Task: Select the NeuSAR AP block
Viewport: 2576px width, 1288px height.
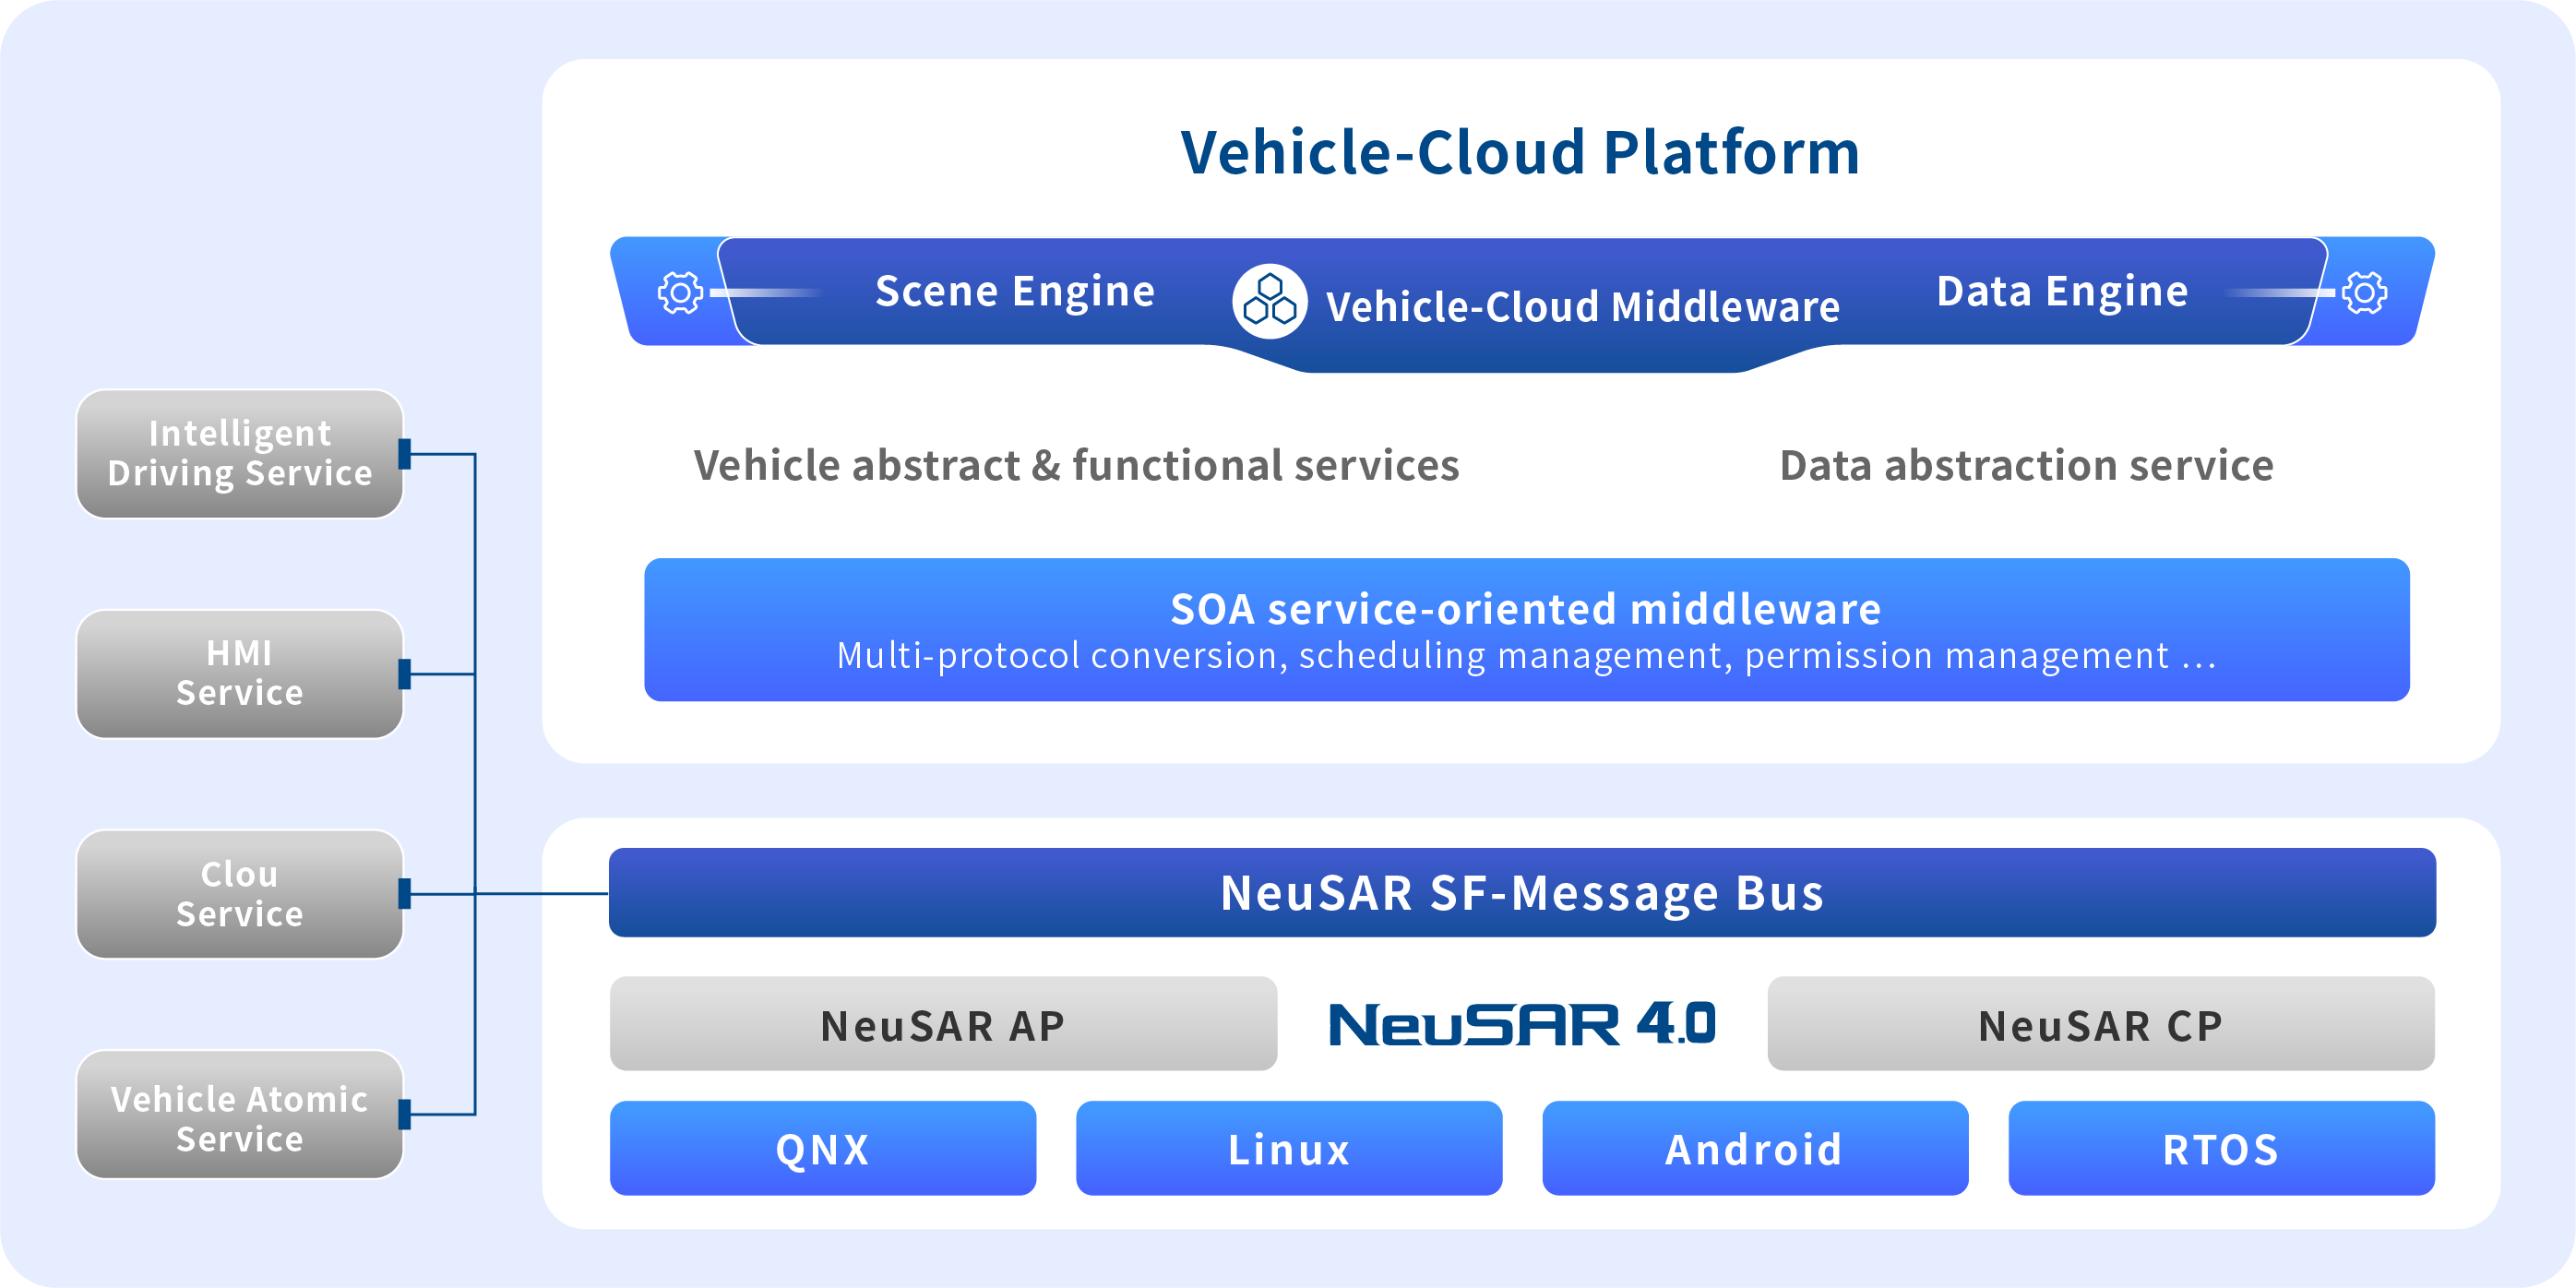Action: [942, 1024]
